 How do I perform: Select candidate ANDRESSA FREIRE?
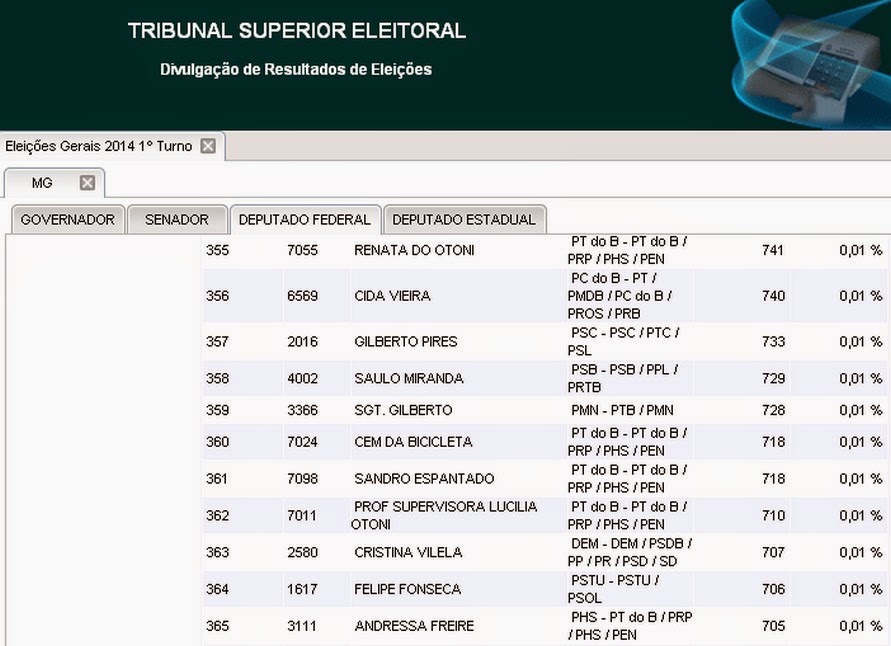[414, 626]
